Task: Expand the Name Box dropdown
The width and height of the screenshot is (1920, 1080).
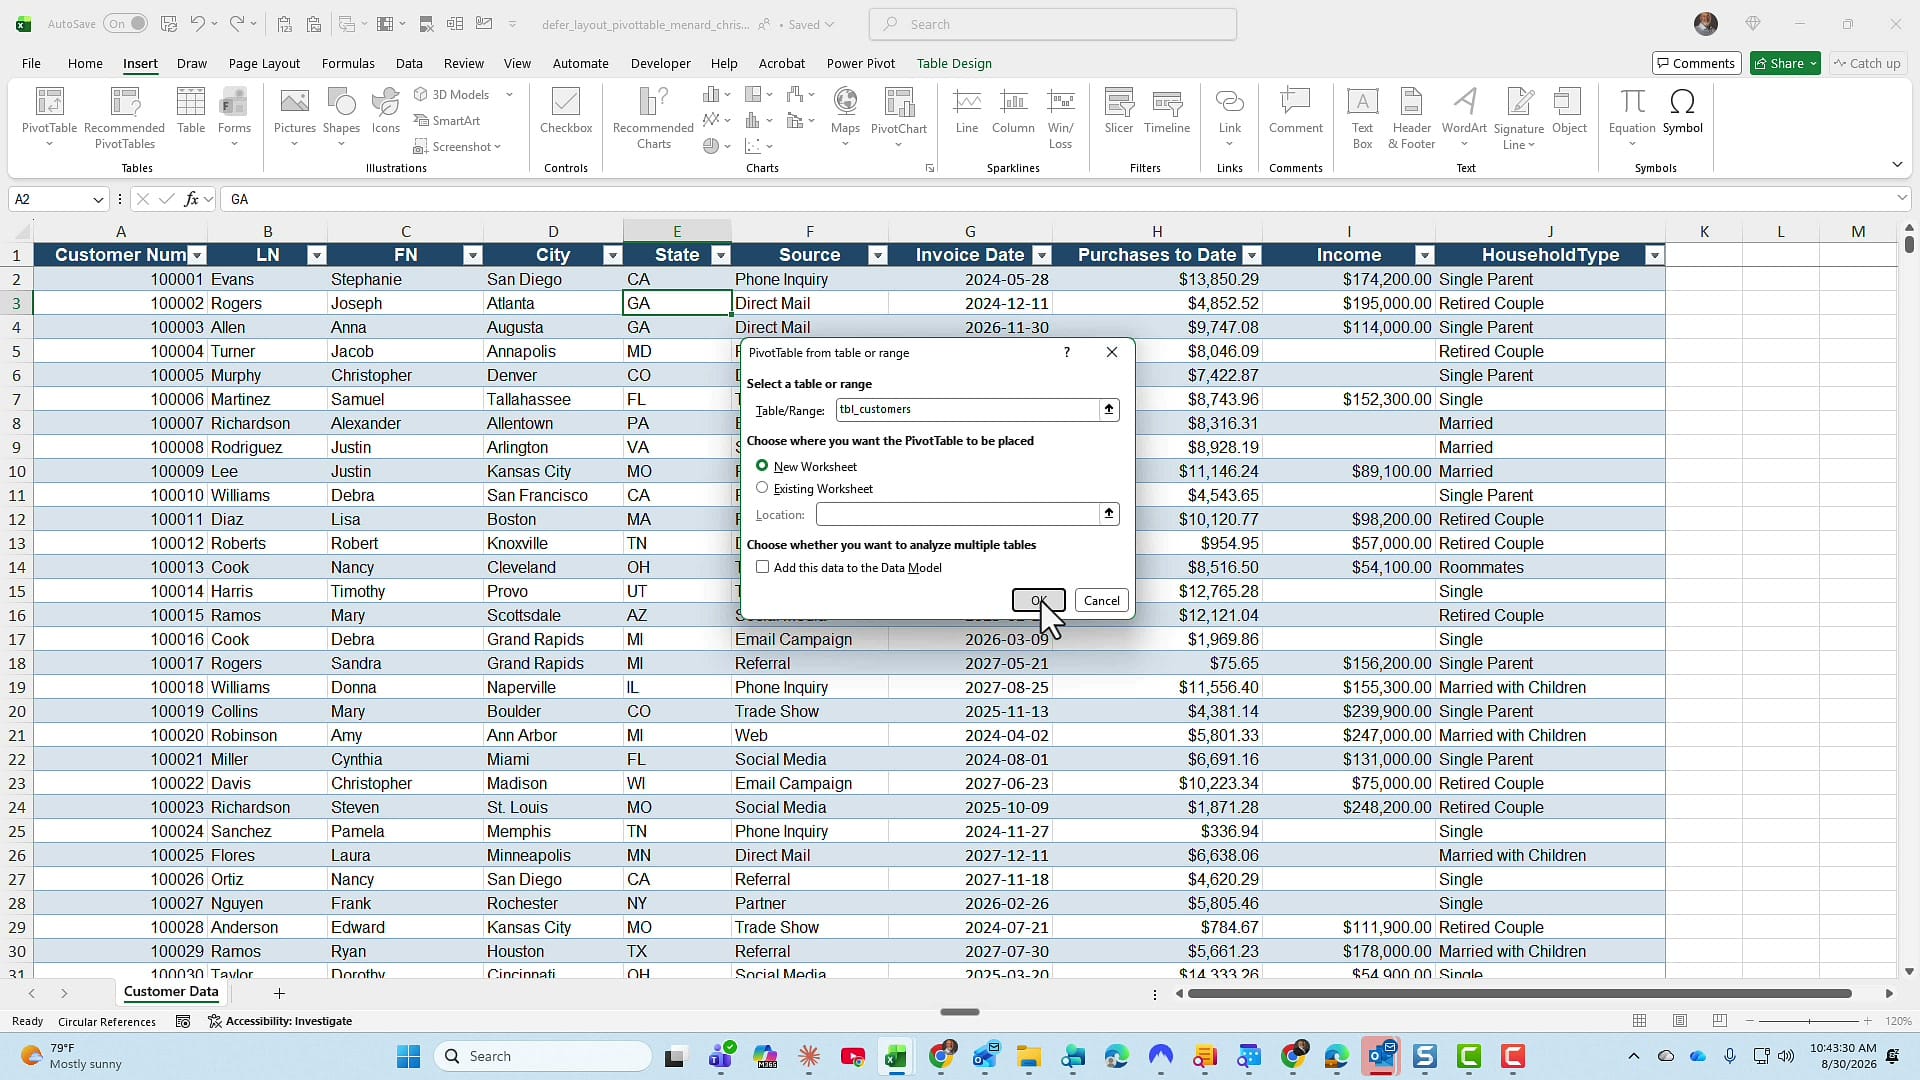Action: [98, 199]
